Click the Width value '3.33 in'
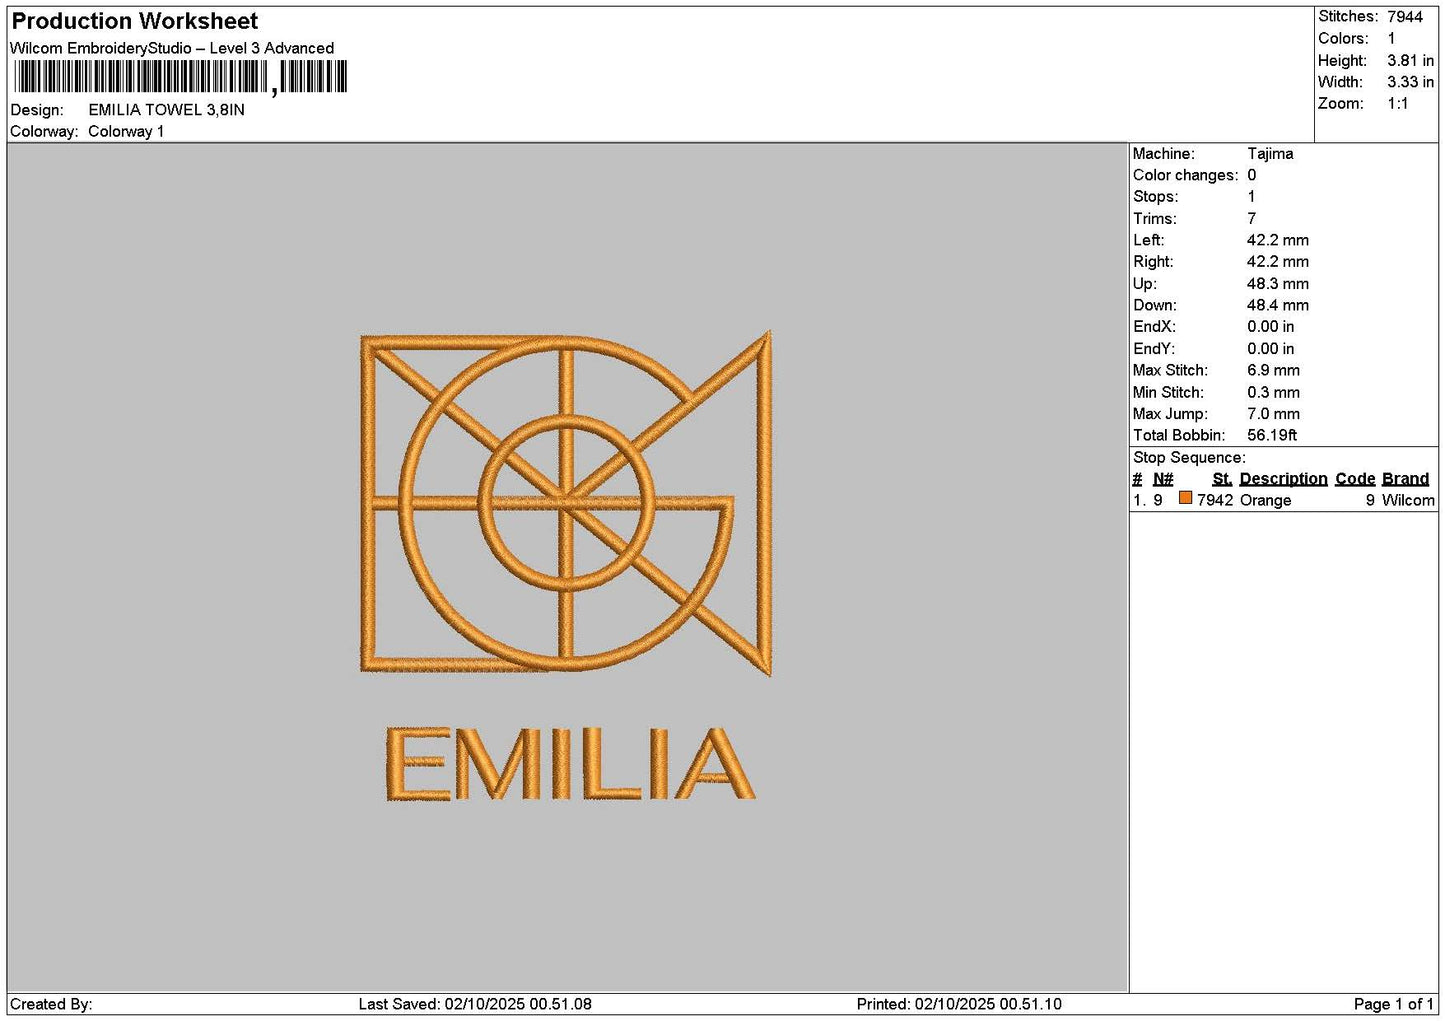 [x=1410, y=82]
